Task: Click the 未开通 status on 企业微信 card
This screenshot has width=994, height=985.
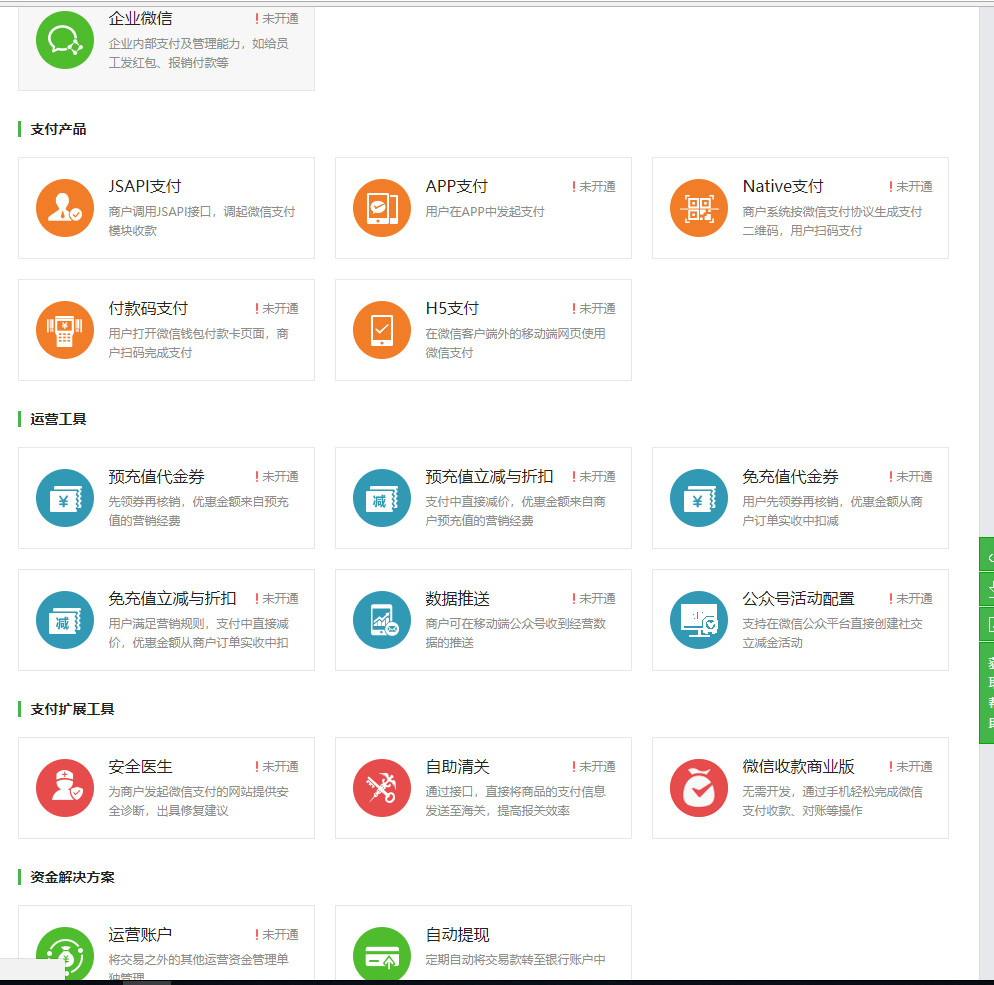Action: pyautogui.click(x=277, y=19)
